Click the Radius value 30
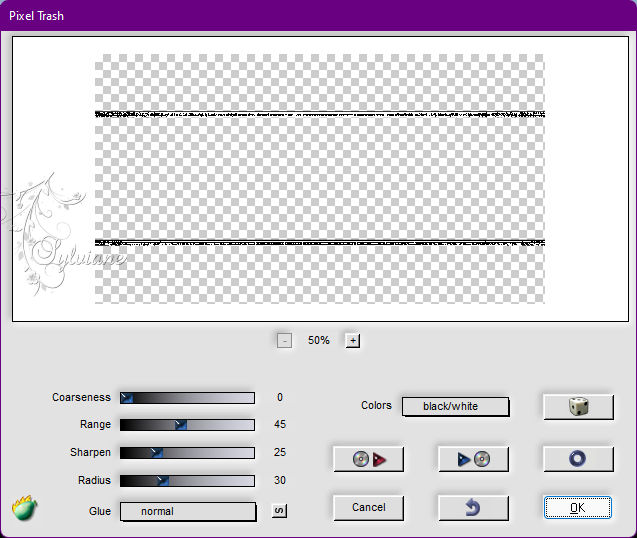This screenshot has height=538, width=637. pyautogui.click(x=280, y=480)
